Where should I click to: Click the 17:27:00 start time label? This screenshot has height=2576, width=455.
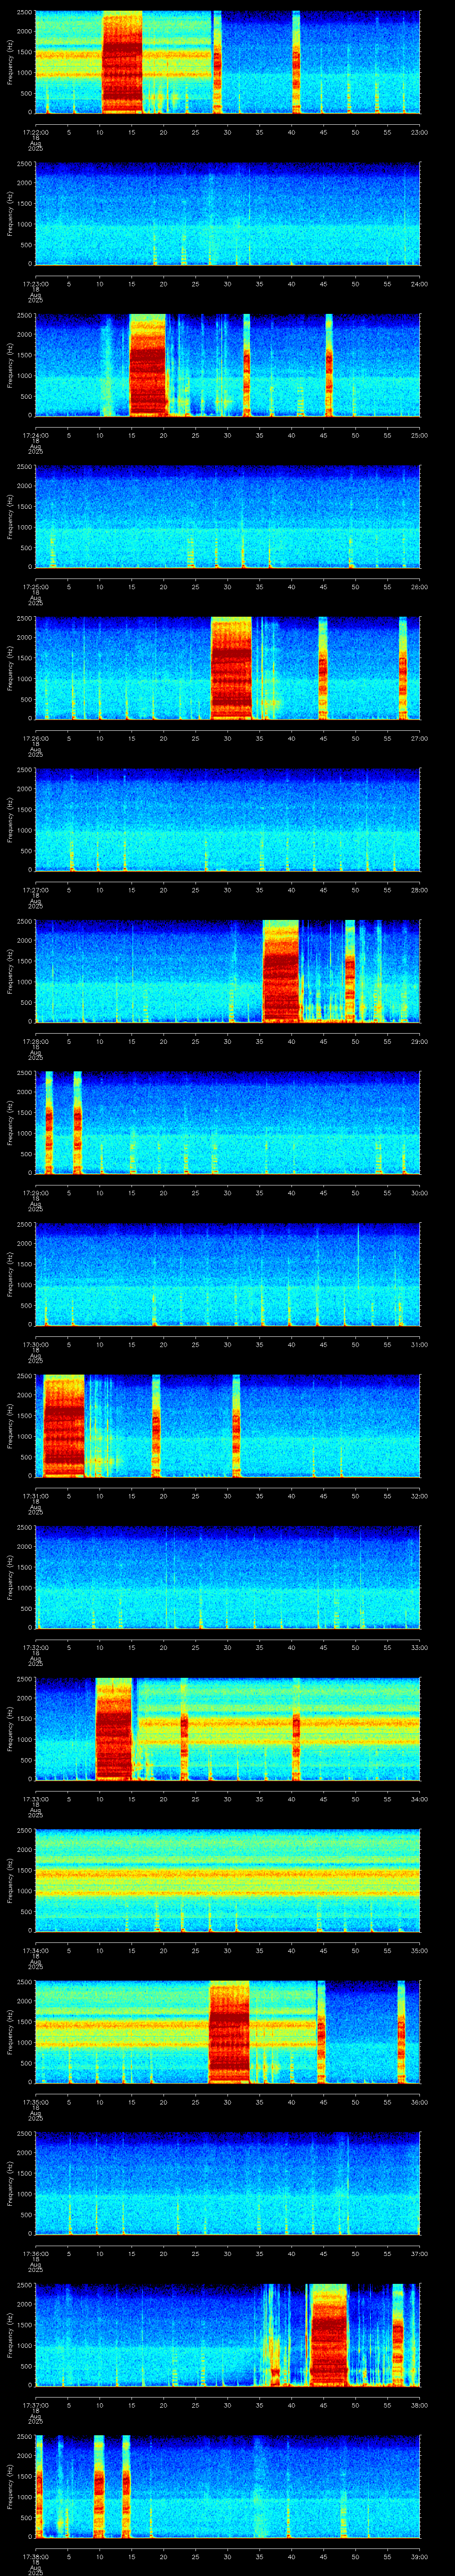tap(35, 890)
